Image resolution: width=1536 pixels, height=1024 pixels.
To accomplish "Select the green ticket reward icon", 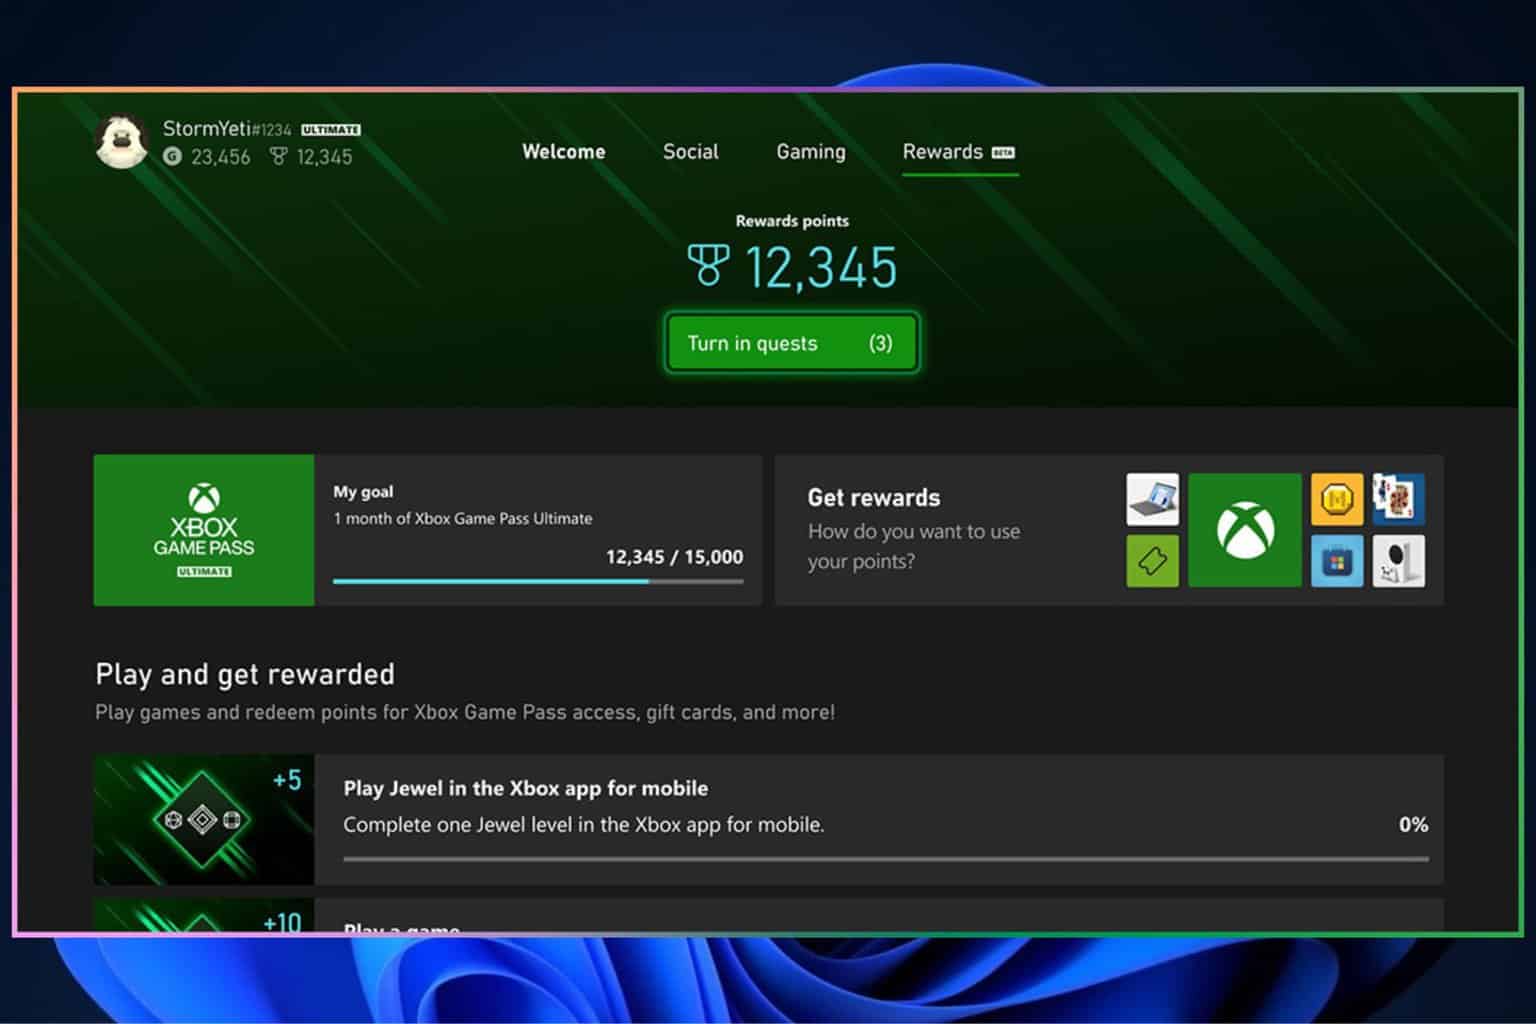I will [x=1152, y=561].
